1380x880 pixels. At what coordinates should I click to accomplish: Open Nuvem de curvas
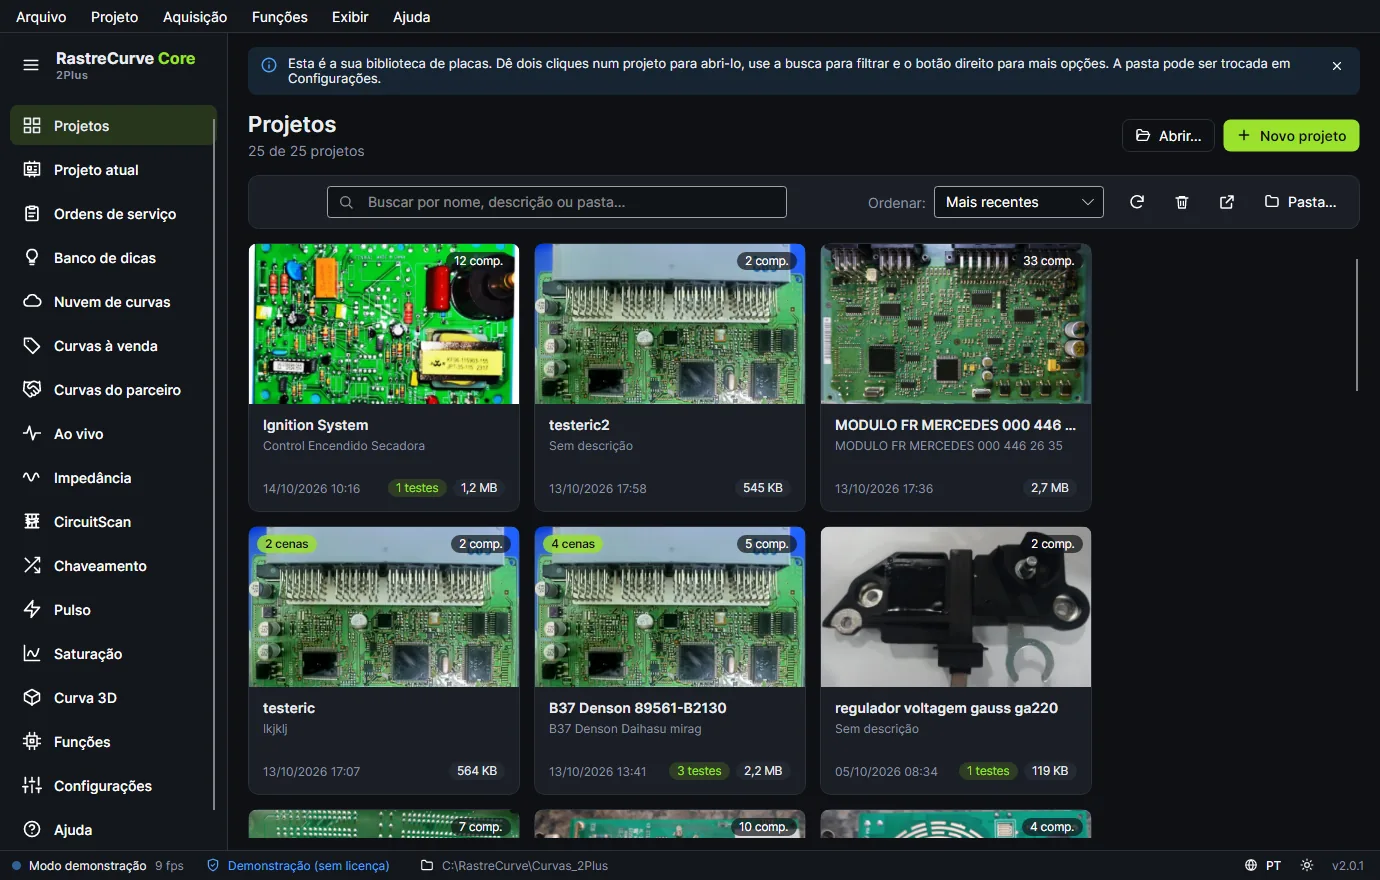coord(113,302)
